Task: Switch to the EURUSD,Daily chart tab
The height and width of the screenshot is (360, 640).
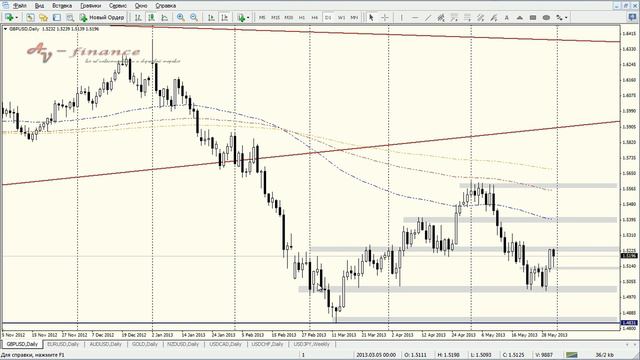Action: click(x=63, y=344)
